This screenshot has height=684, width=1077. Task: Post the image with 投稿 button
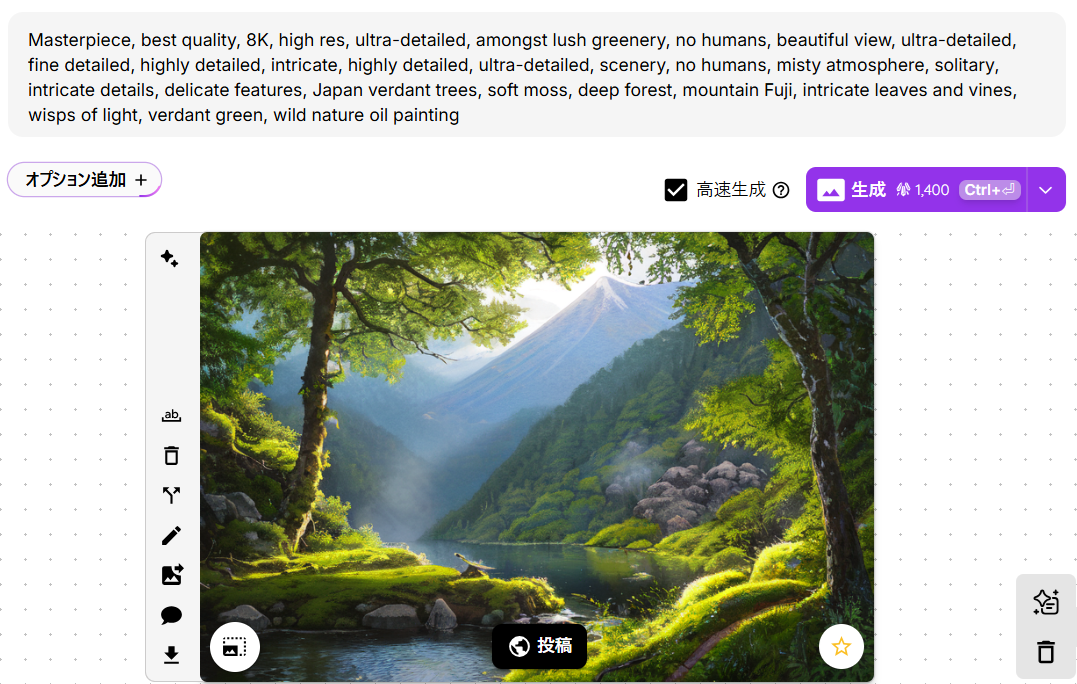[540, 646]
